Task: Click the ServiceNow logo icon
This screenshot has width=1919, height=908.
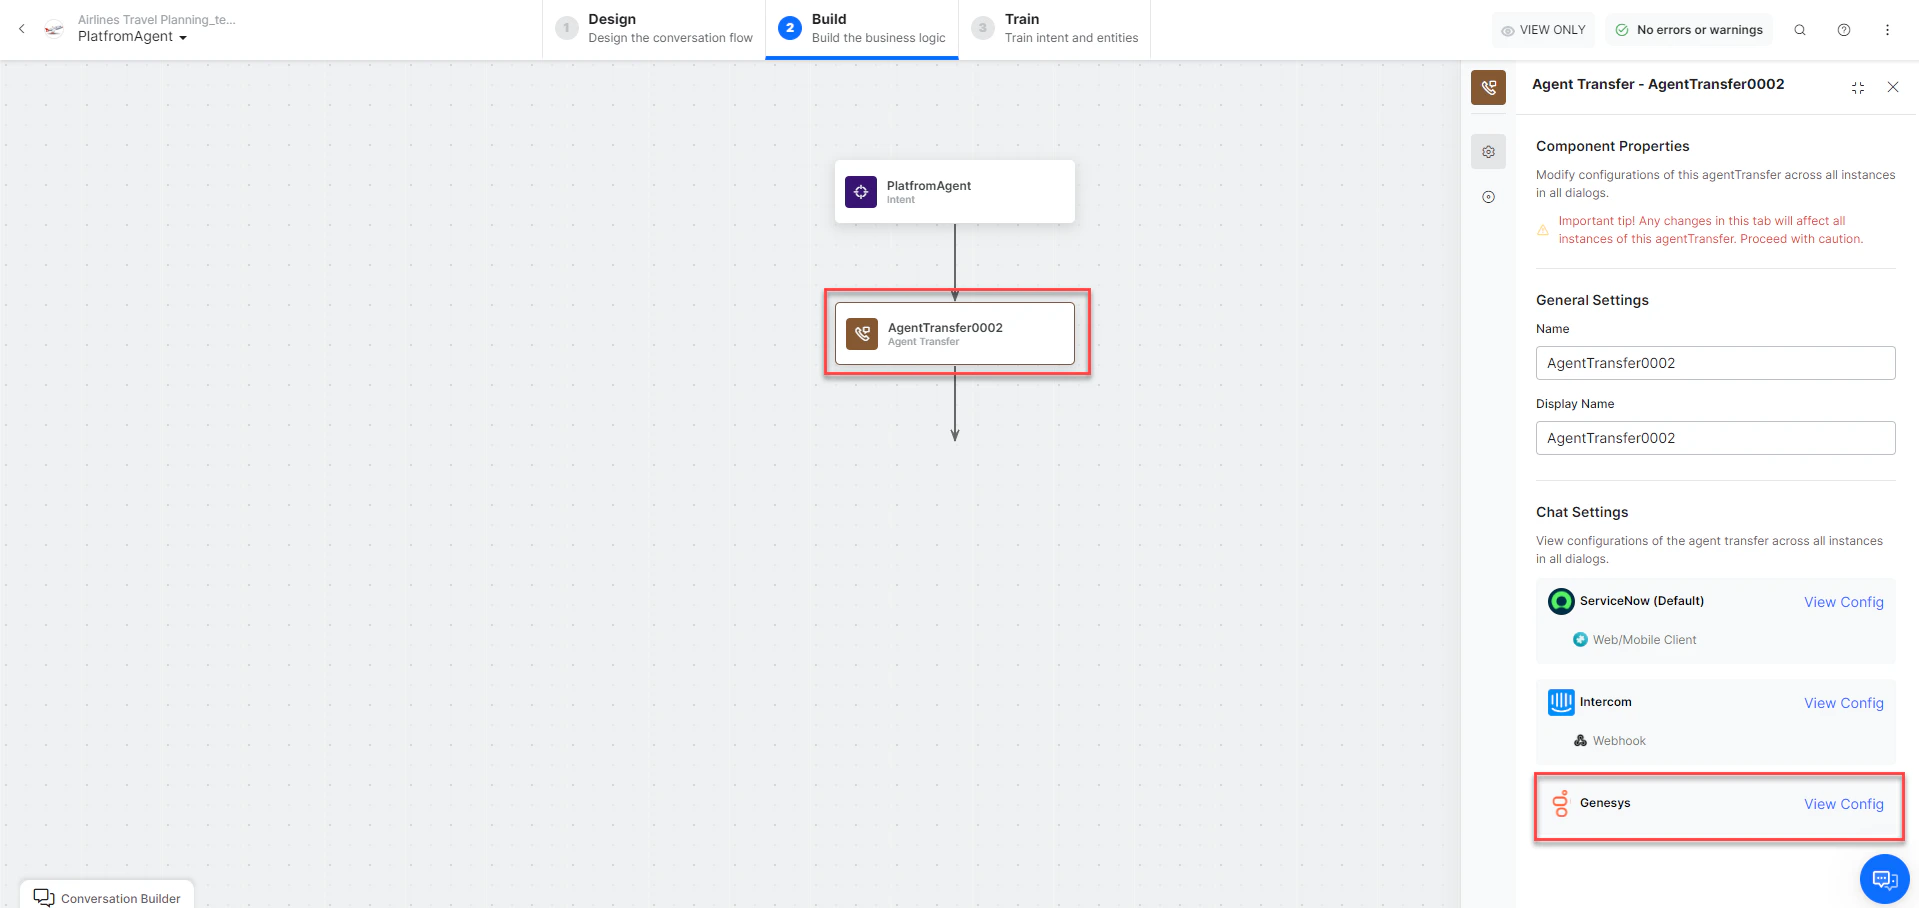Action: 1561,601
